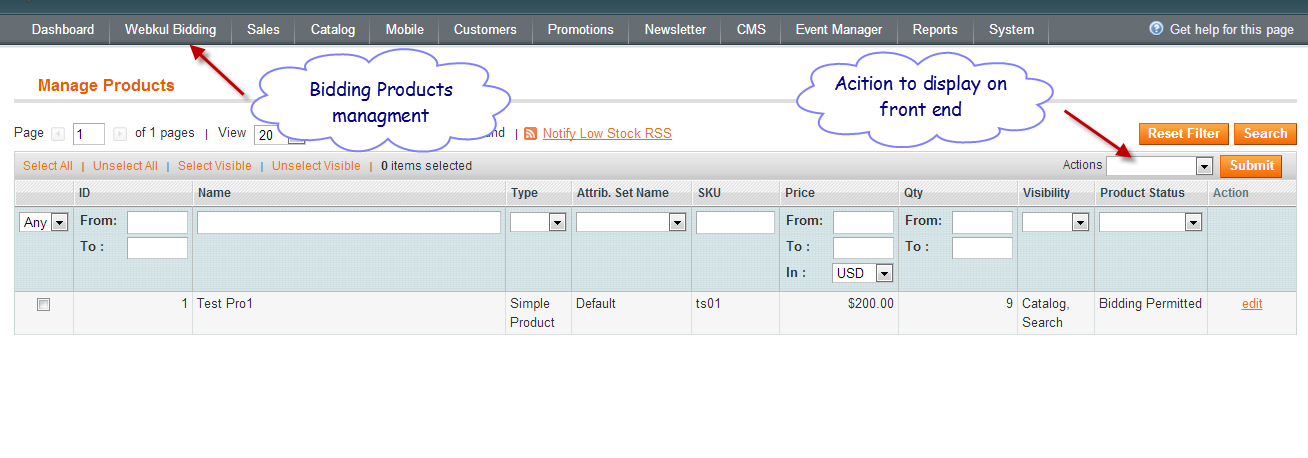Click the Search button
Image resolution: width=1308 pixels, height=458 pixels.
tap(1265, 133)
